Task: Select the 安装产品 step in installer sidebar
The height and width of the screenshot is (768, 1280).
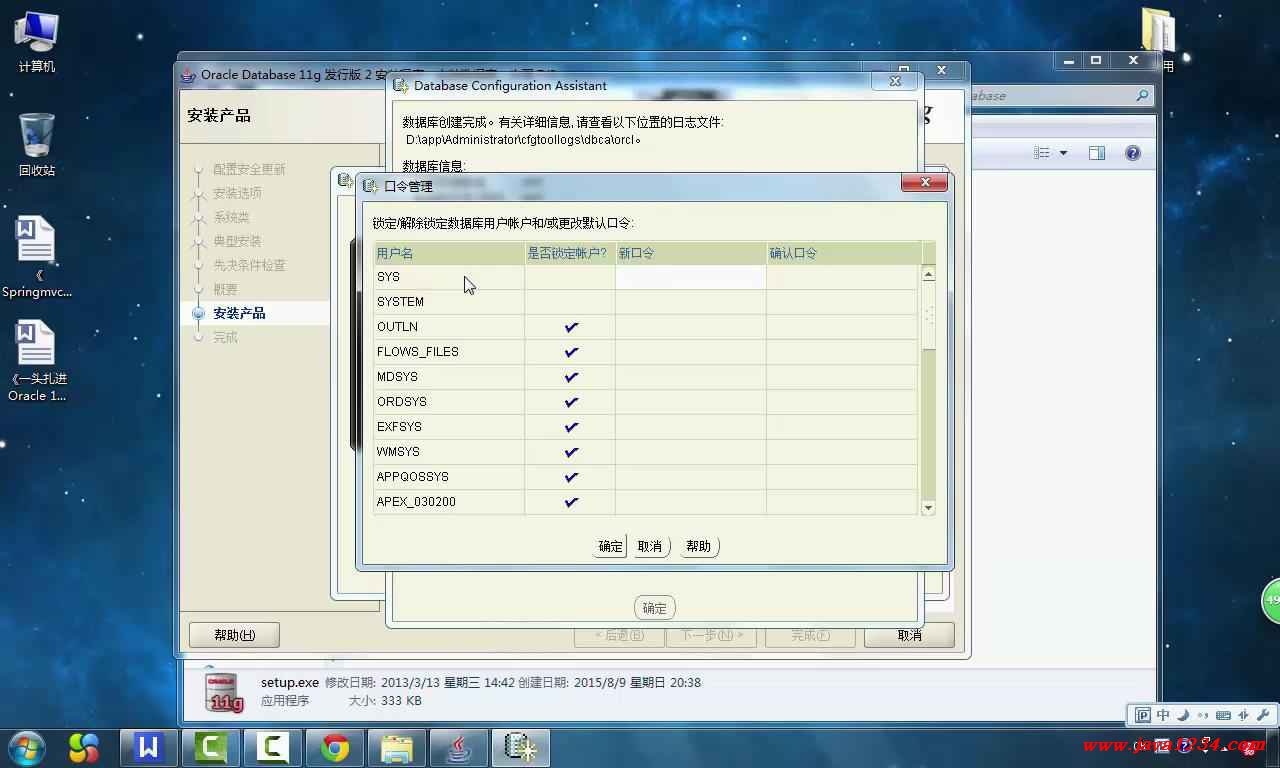Action: [239, 314]
